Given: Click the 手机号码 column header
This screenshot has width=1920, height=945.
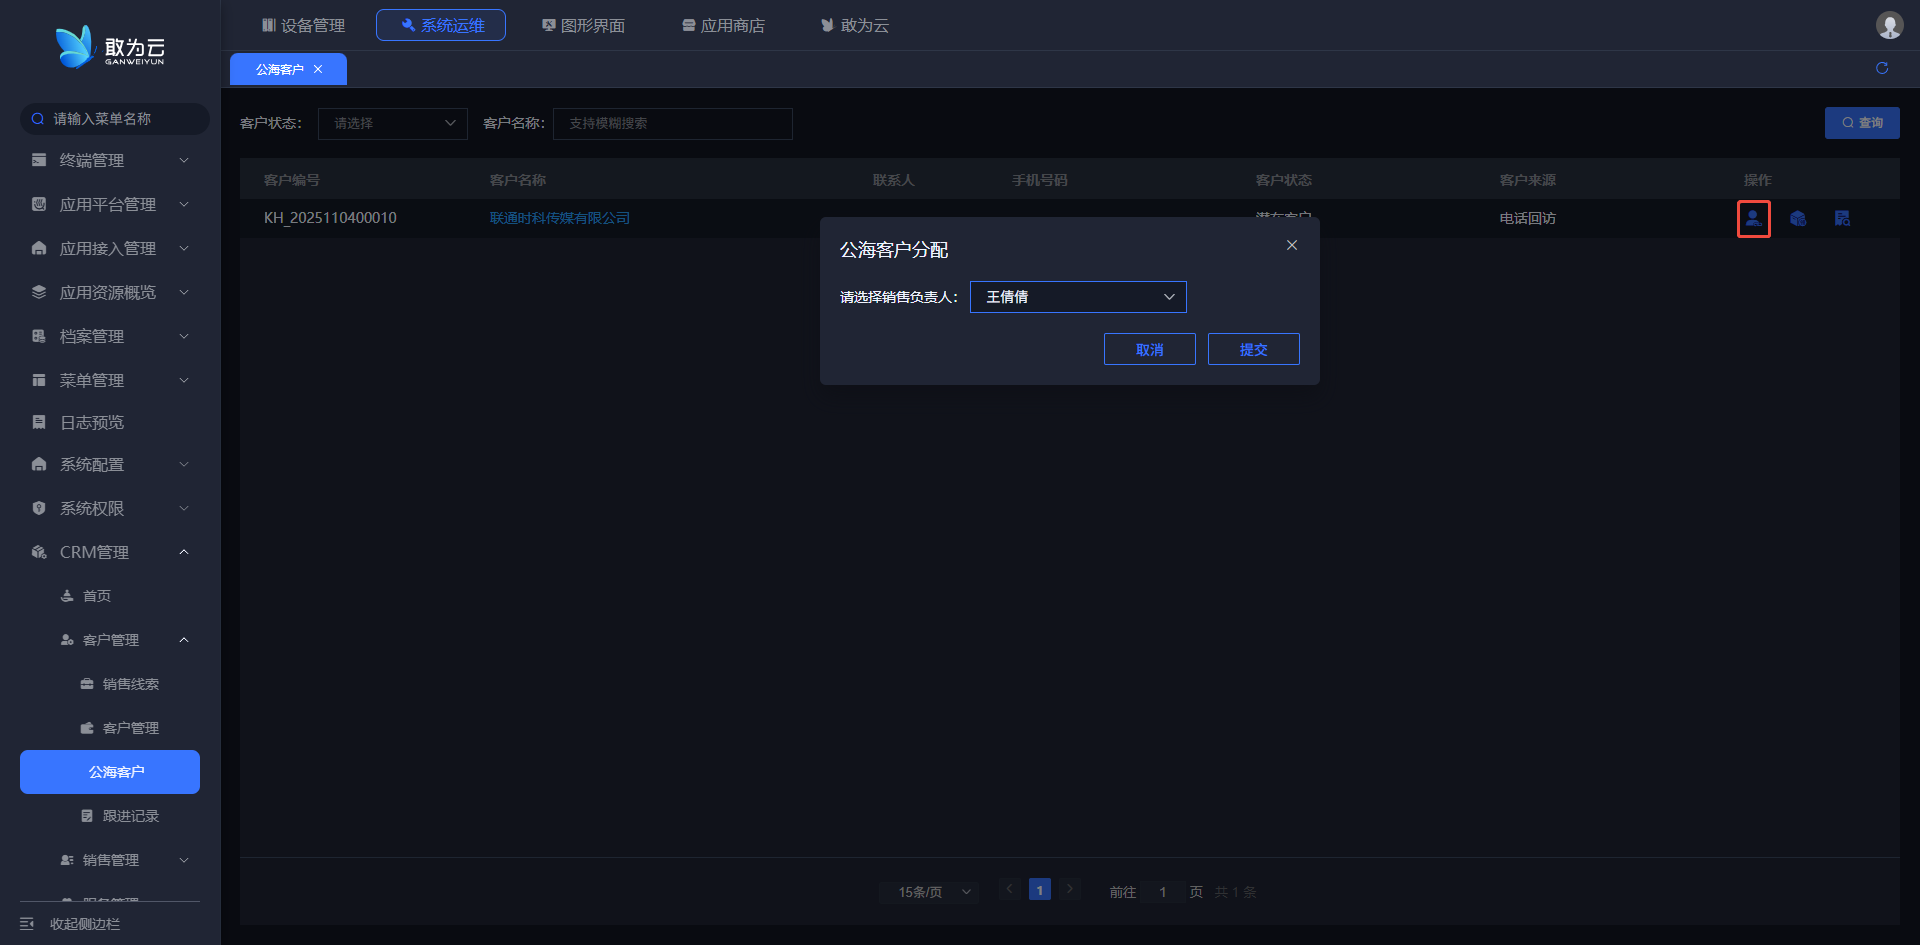Looking at the screenshot, I should coord(1040,180).
